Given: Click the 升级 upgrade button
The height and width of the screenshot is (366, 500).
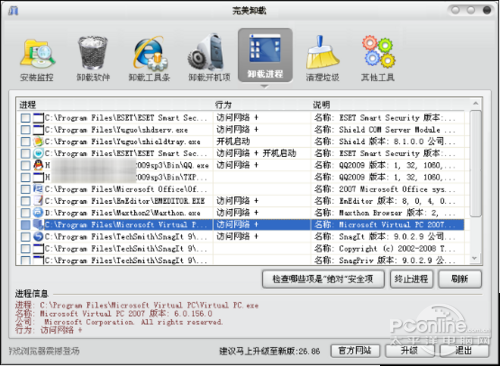Looking at the screenshot, I should (x=410, y=351).
